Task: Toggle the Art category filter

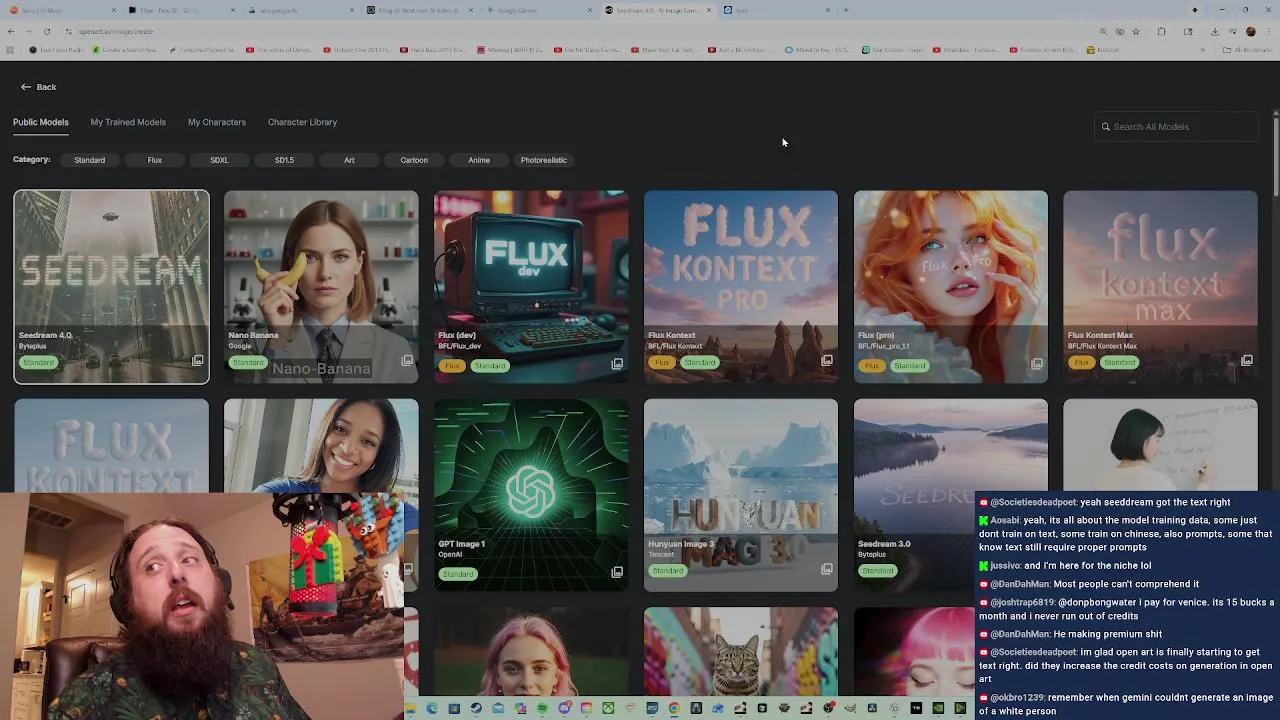Action: (349, 160)
